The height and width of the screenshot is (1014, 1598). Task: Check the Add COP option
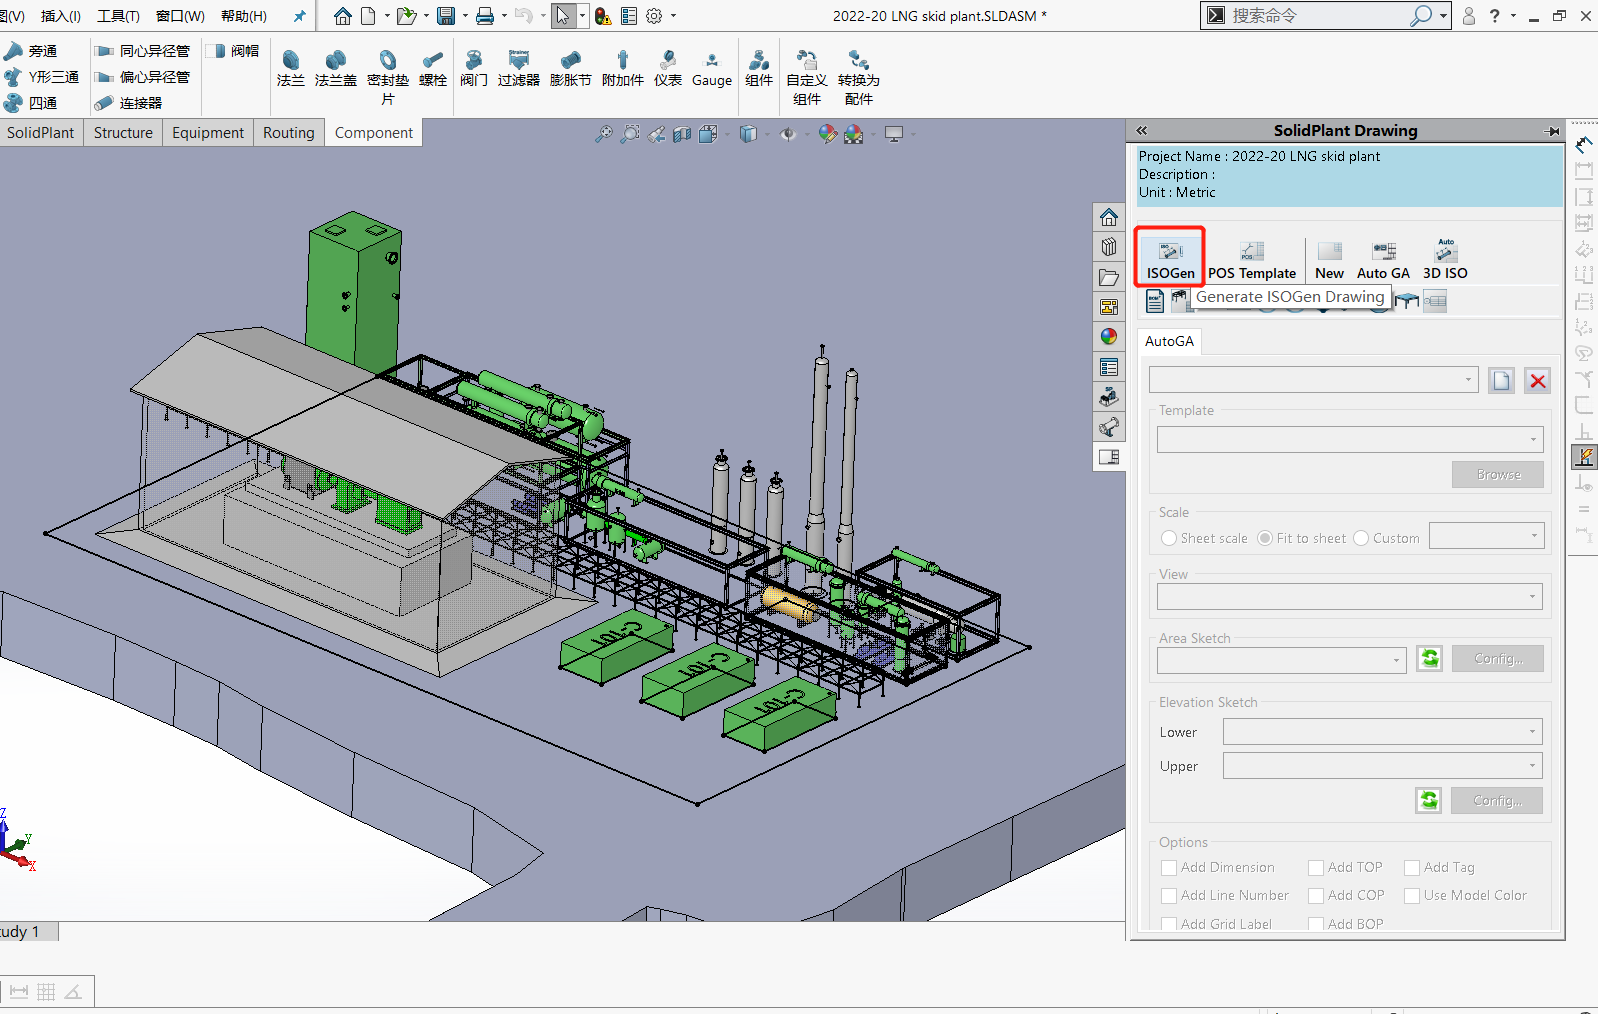[1316, 896]
